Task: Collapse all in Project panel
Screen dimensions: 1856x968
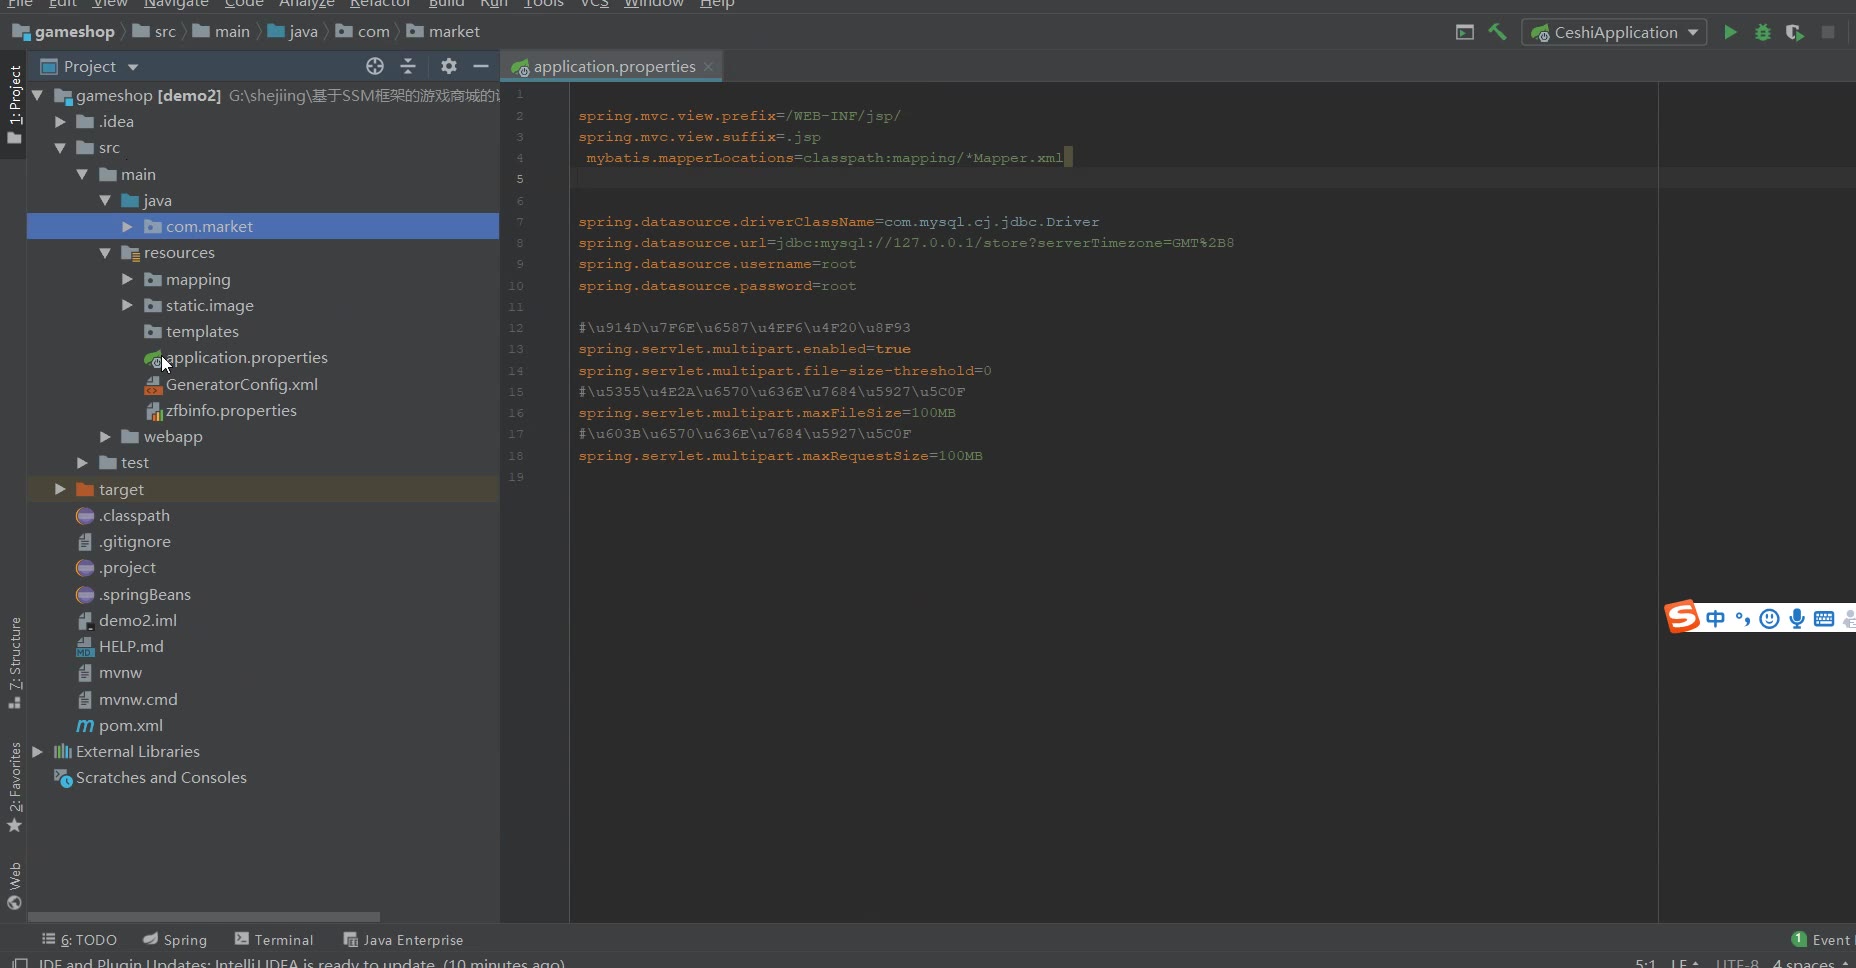Action: tap(408, 66)
